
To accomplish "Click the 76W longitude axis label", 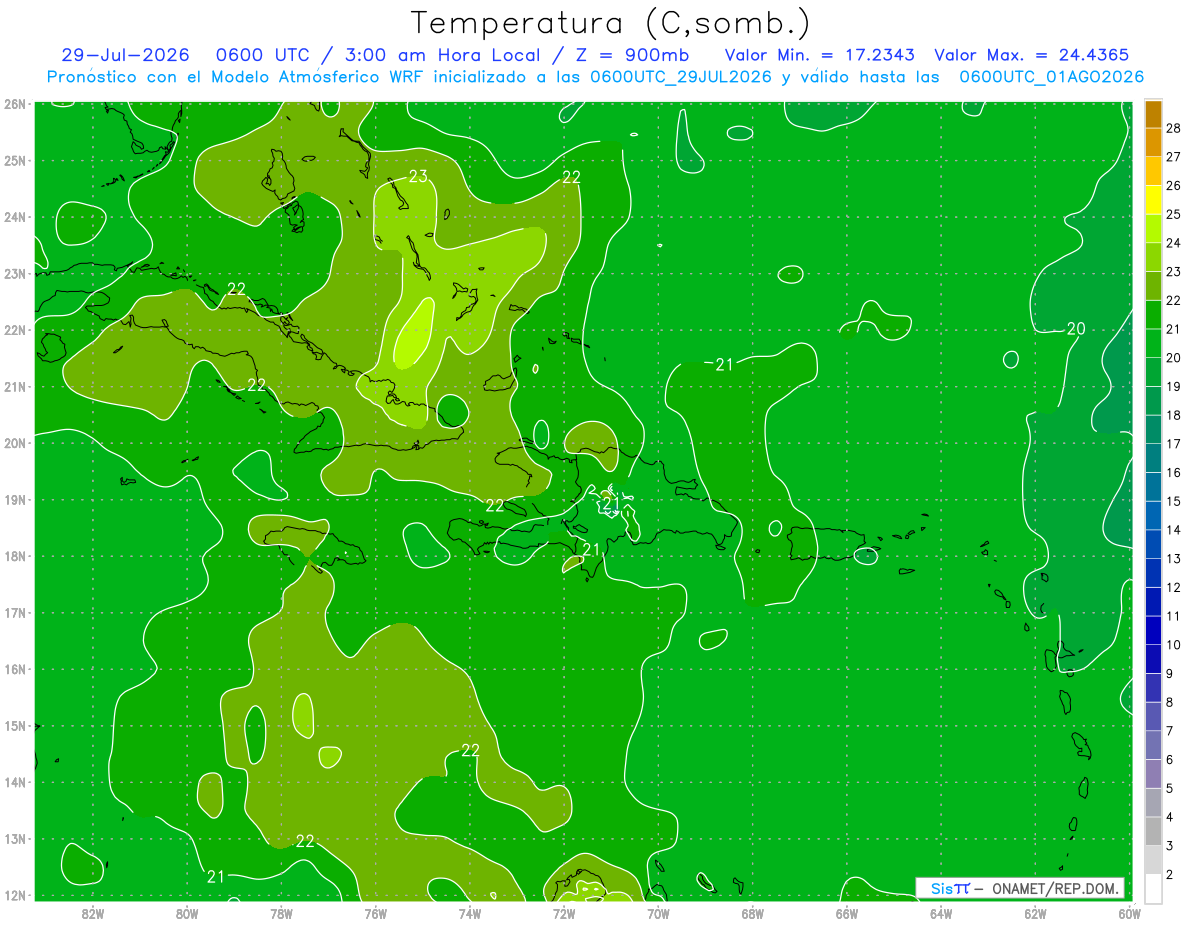I will [x=375, y=912].
